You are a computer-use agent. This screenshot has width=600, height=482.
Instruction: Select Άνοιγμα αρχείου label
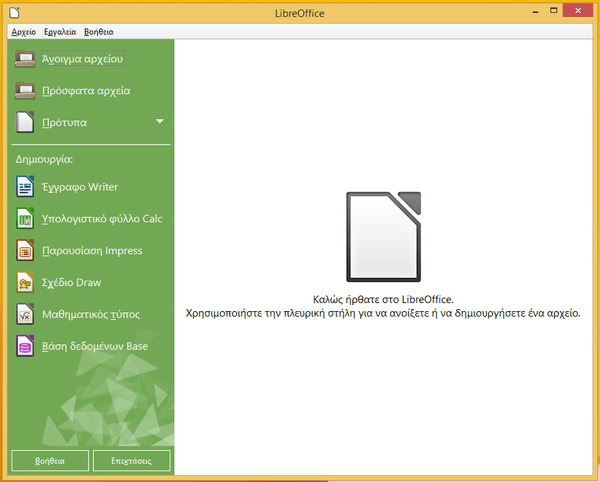tap(83, 59)
